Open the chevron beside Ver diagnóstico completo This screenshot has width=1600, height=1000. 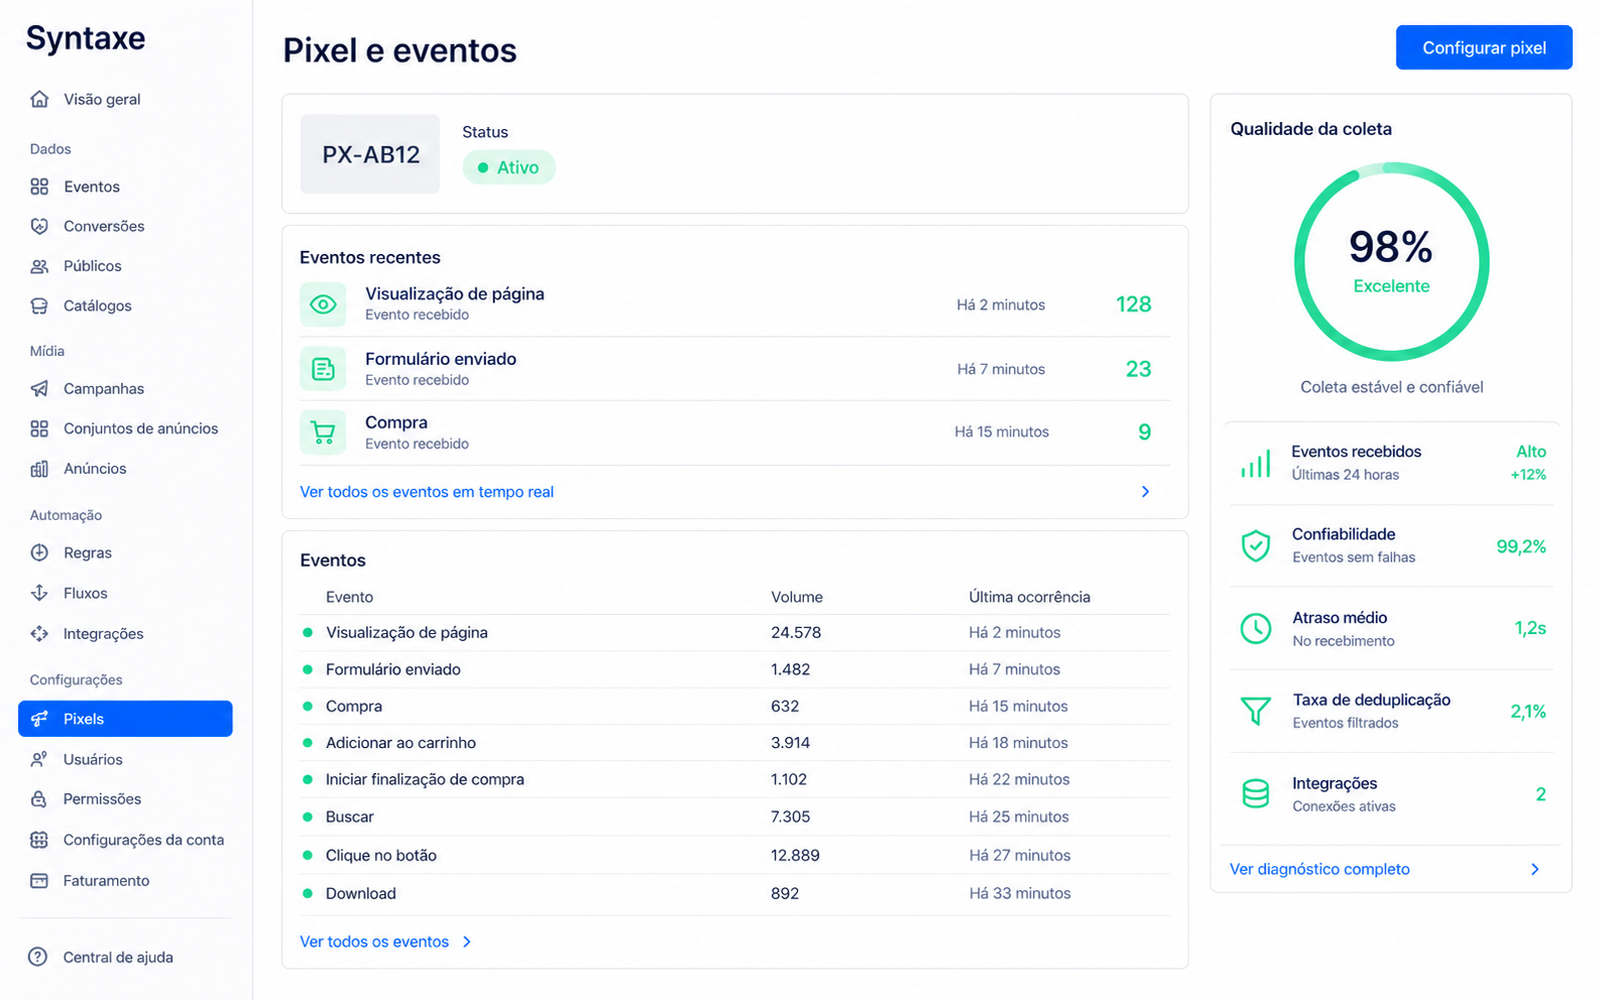coord(1535,869)
